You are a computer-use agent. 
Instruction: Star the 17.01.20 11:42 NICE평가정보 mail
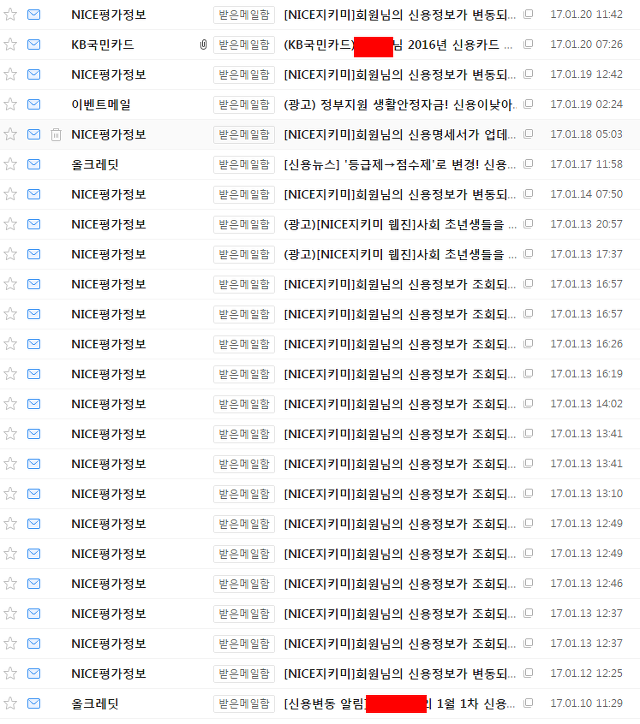click(10, 15)
